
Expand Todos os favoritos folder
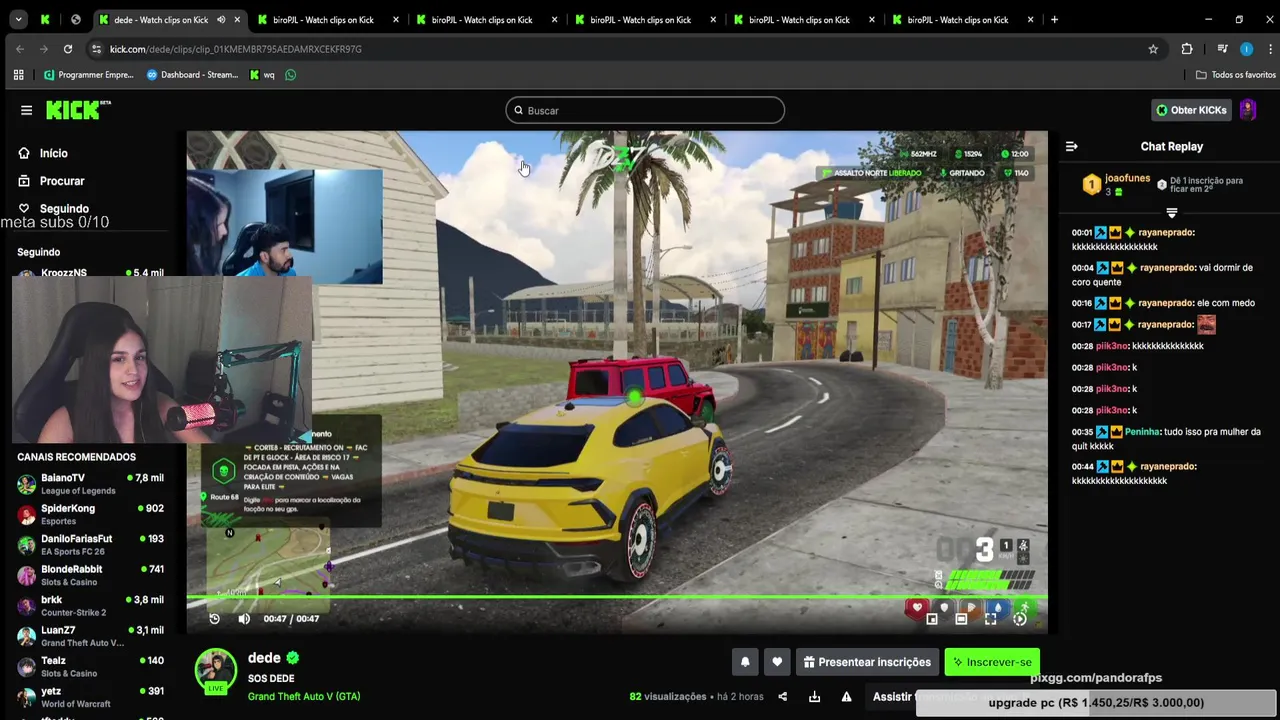1236,75
